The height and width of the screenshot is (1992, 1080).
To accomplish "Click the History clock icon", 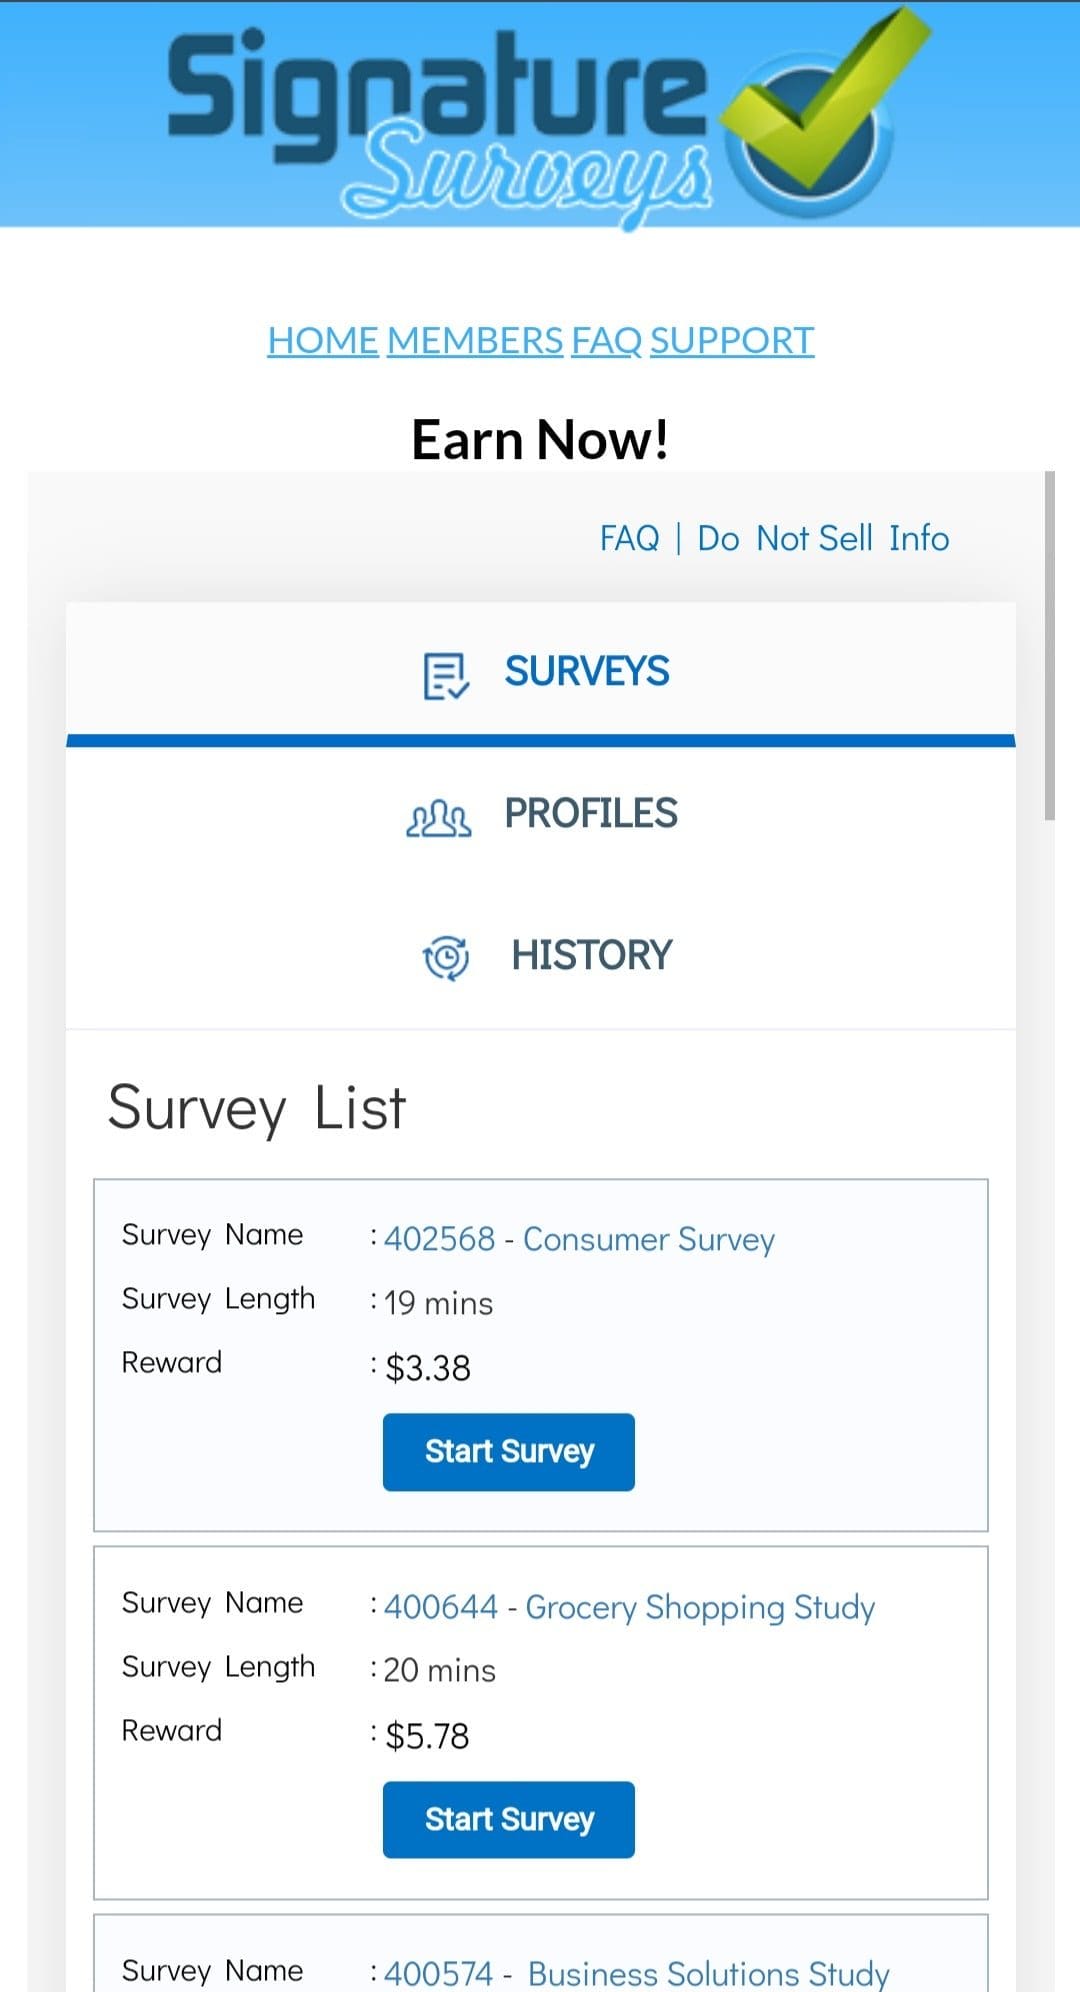I will 446,957.
